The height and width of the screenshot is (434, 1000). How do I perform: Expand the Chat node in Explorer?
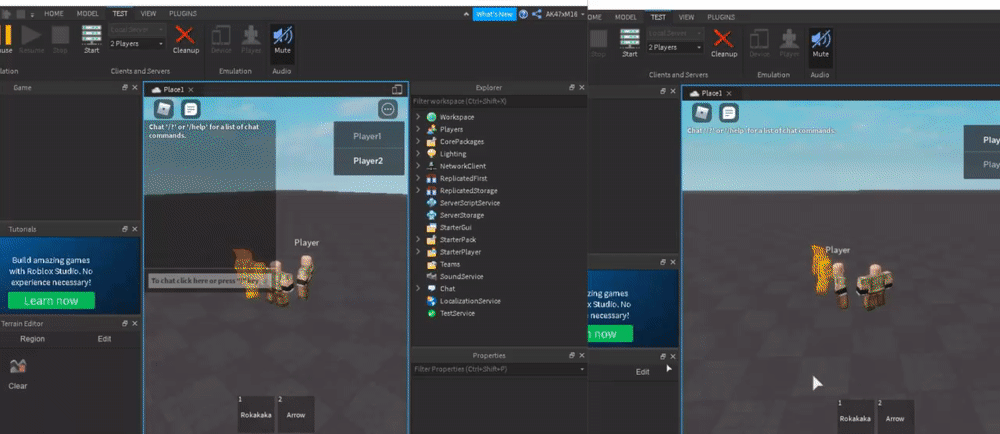click(418, 289)
